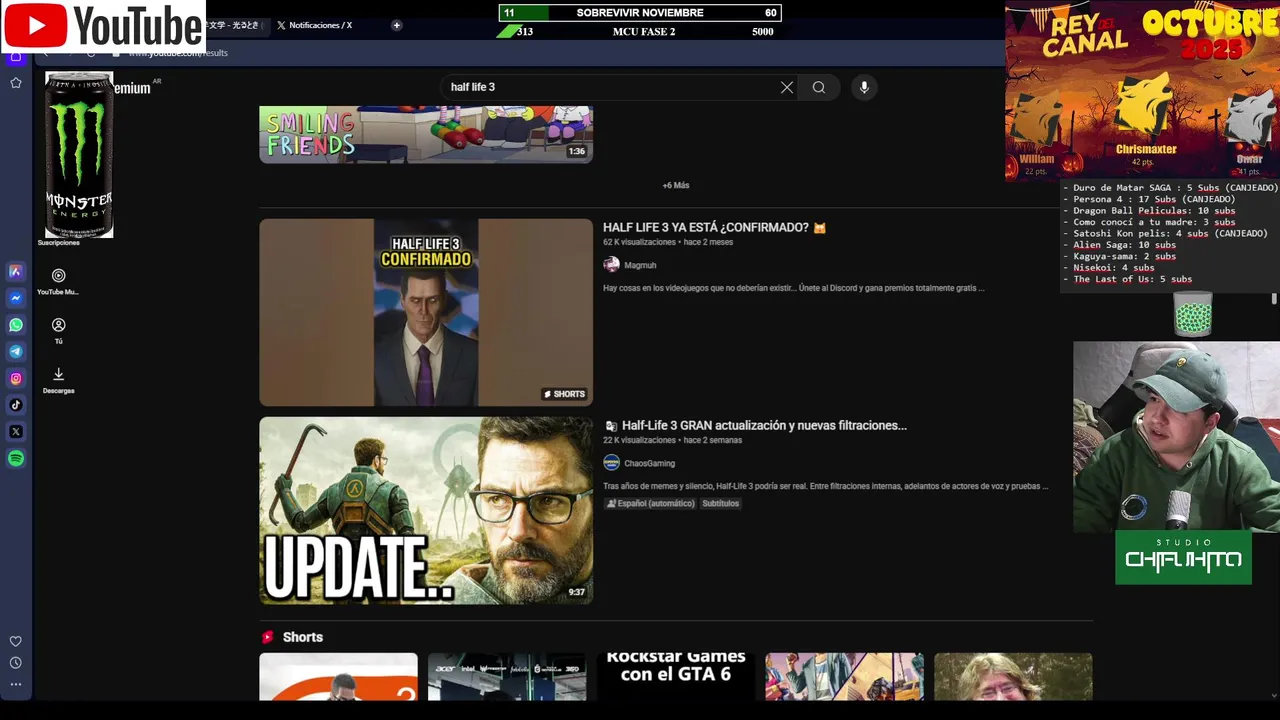
Task: Open the UPDATE.. Half-Life thumbnail
Action: click(x=426, y=511)
